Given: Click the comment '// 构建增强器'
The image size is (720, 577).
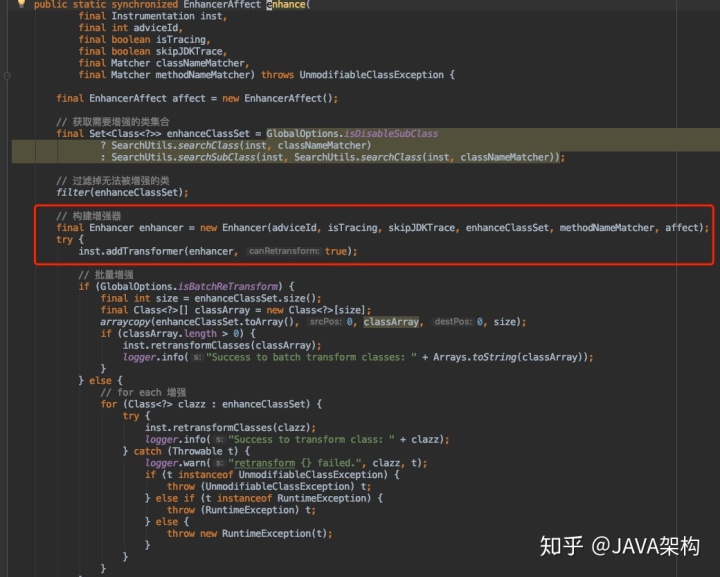Looking at the screenshot, I should [x=89, y=216].
